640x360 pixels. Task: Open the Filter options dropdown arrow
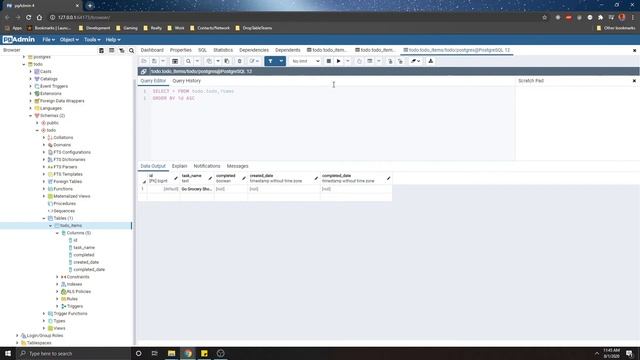point(281,61)
